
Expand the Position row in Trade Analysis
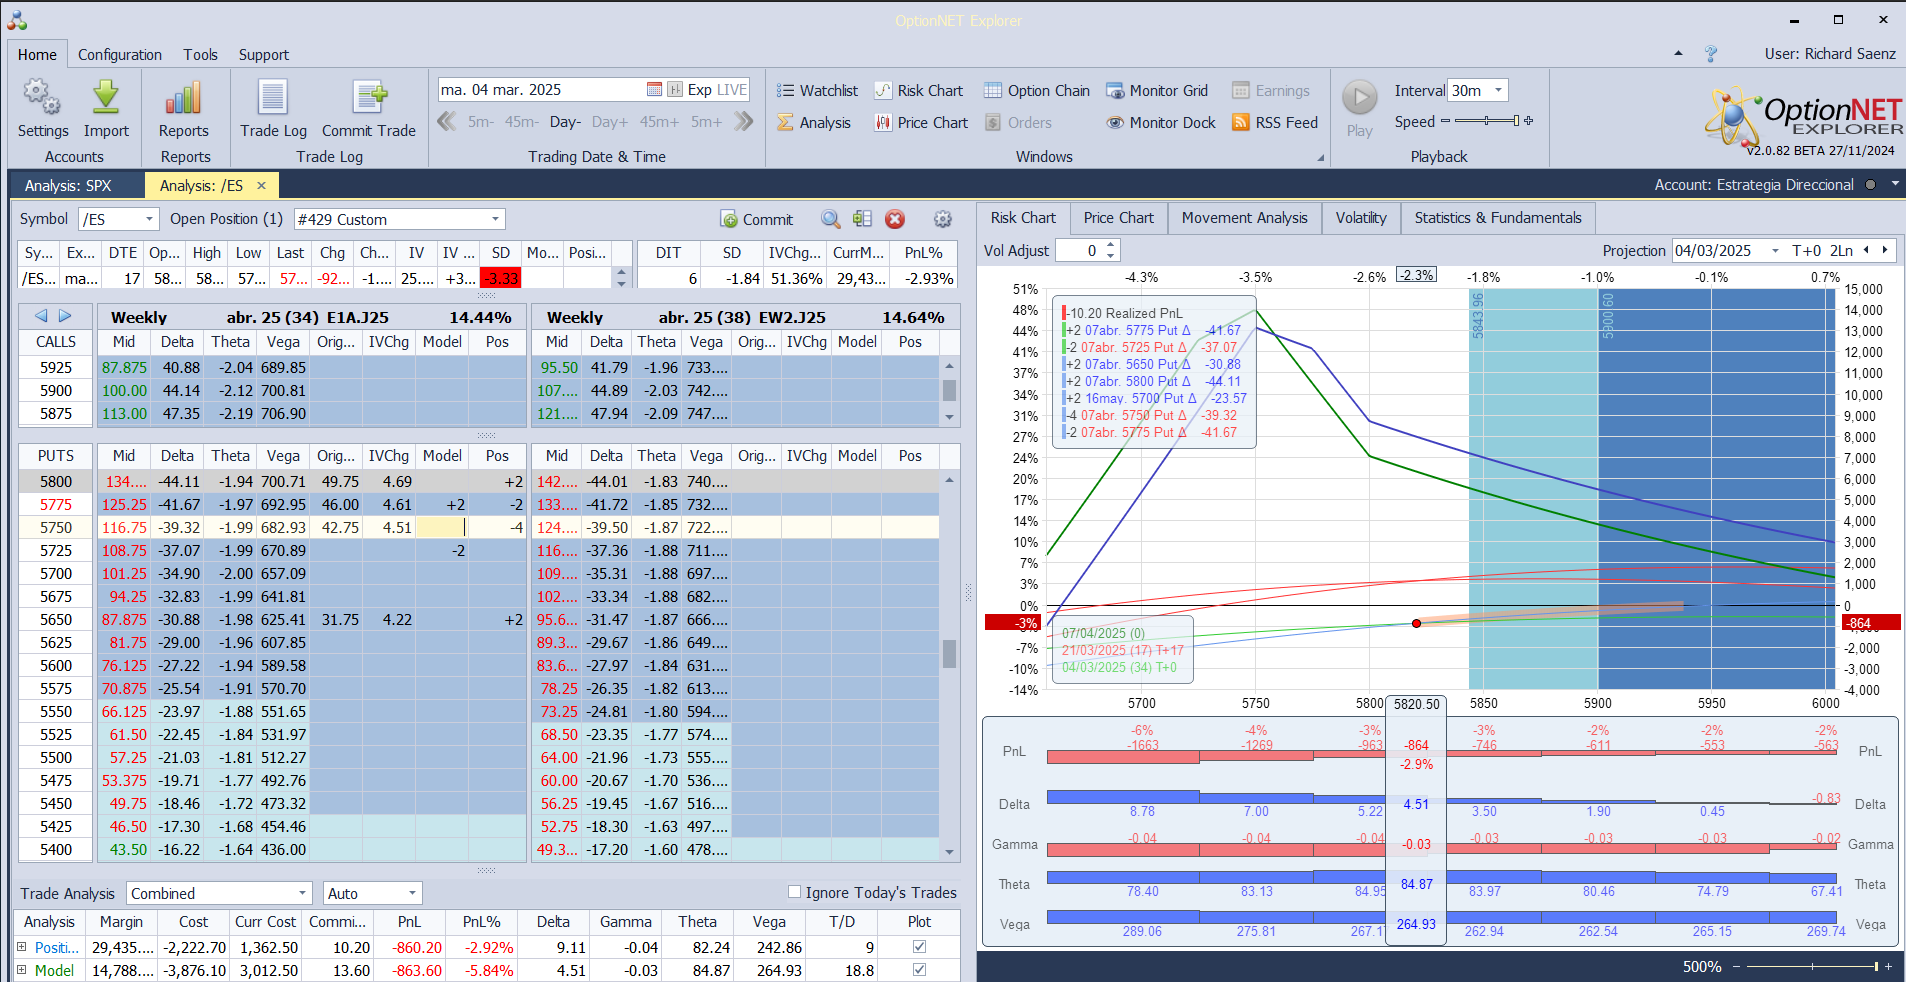pos(21,946)
